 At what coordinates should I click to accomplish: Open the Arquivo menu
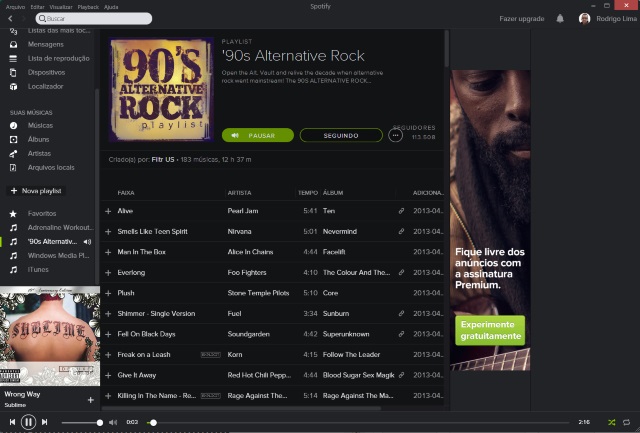(16, 7)
